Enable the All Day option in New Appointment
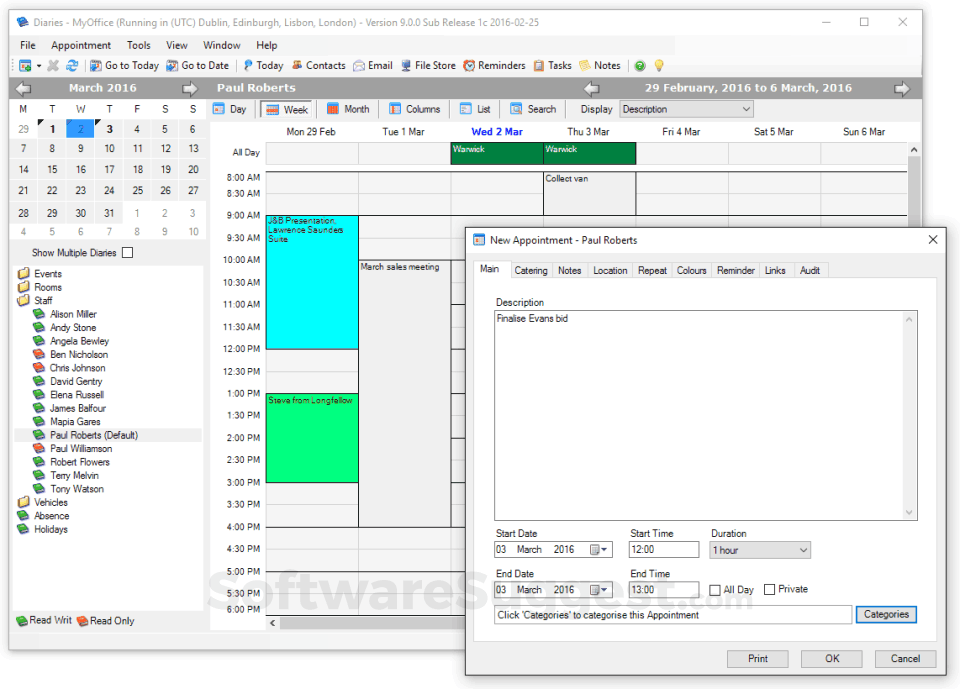Viewport: 960px width, 689px height. pos(715,589)
